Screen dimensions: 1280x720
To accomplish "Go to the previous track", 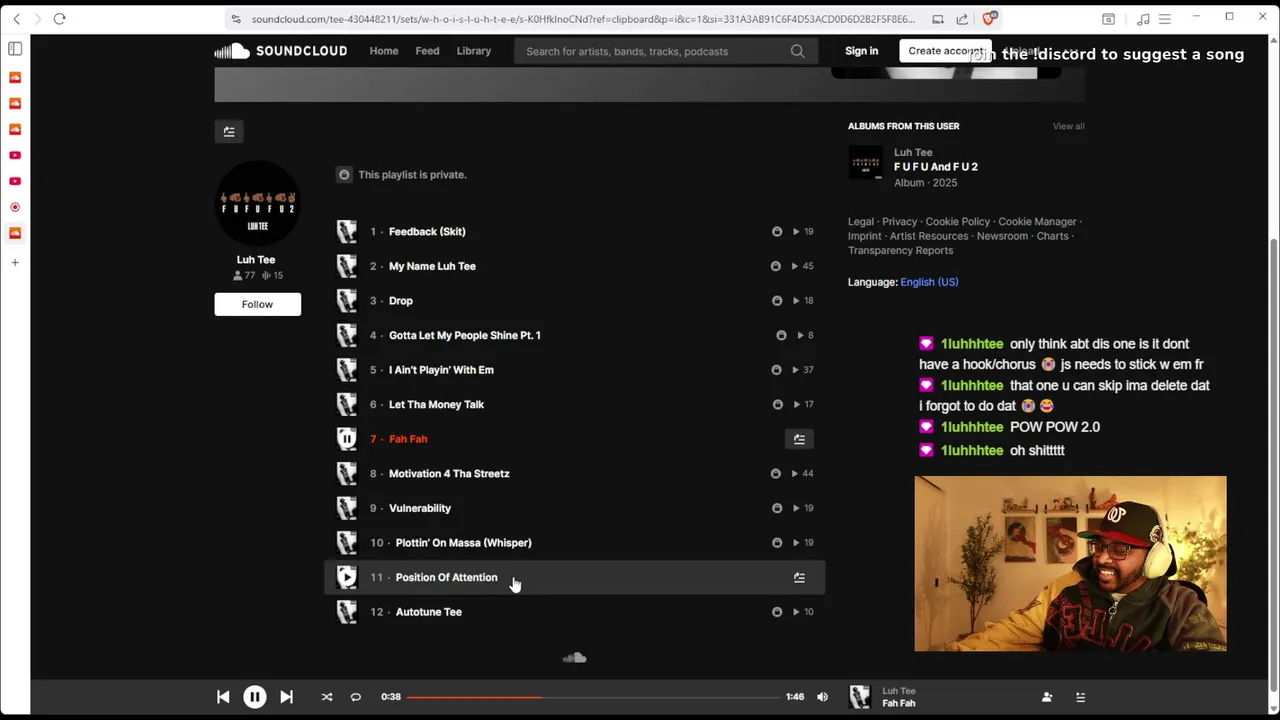I will (x=223, y=697).
